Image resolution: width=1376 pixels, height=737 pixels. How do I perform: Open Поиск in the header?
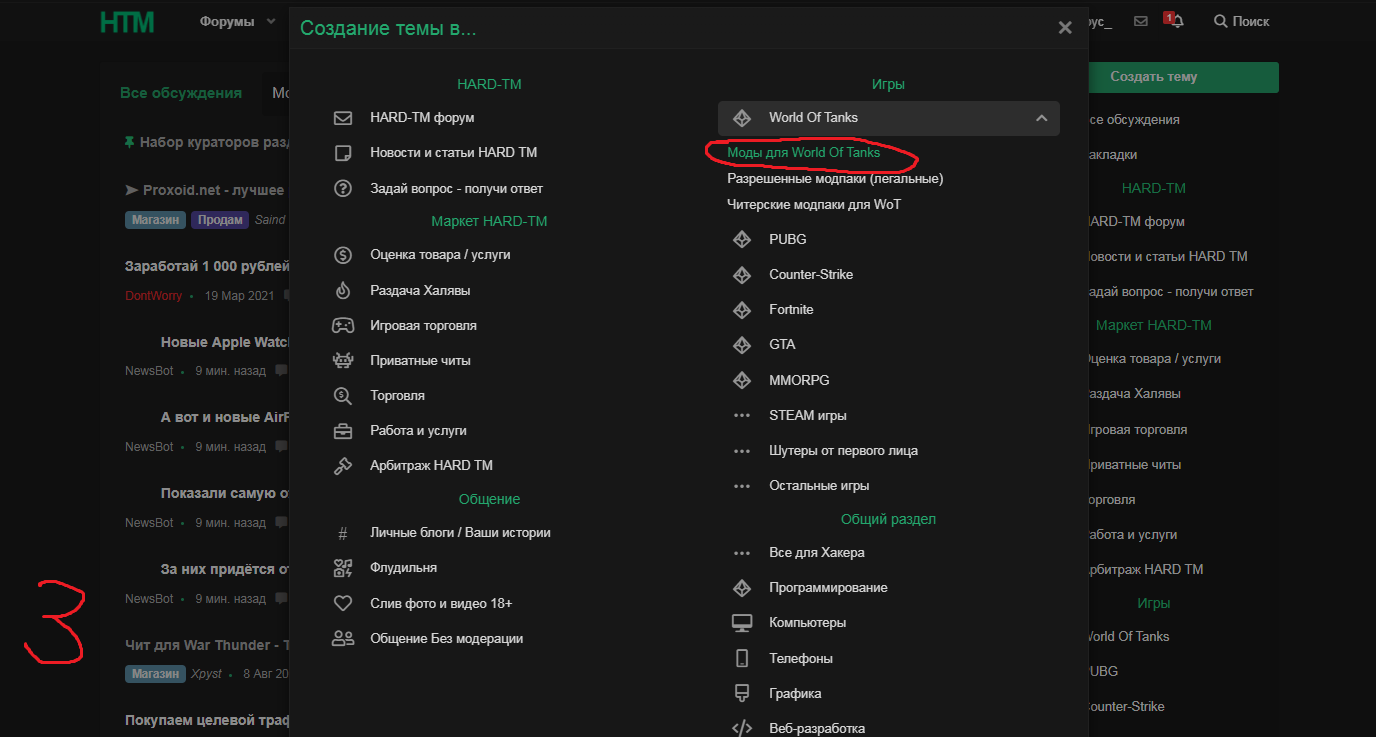[1241, 21]
